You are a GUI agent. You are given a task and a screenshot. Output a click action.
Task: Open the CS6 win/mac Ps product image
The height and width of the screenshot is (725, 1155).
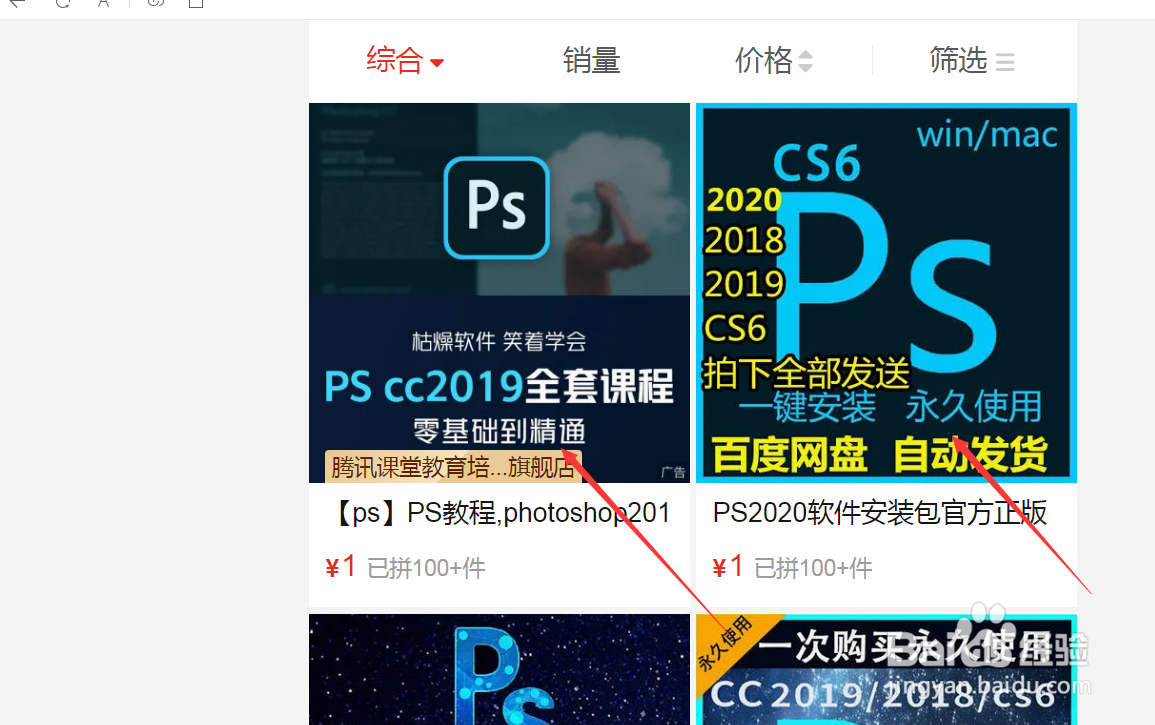coord(886,293)
